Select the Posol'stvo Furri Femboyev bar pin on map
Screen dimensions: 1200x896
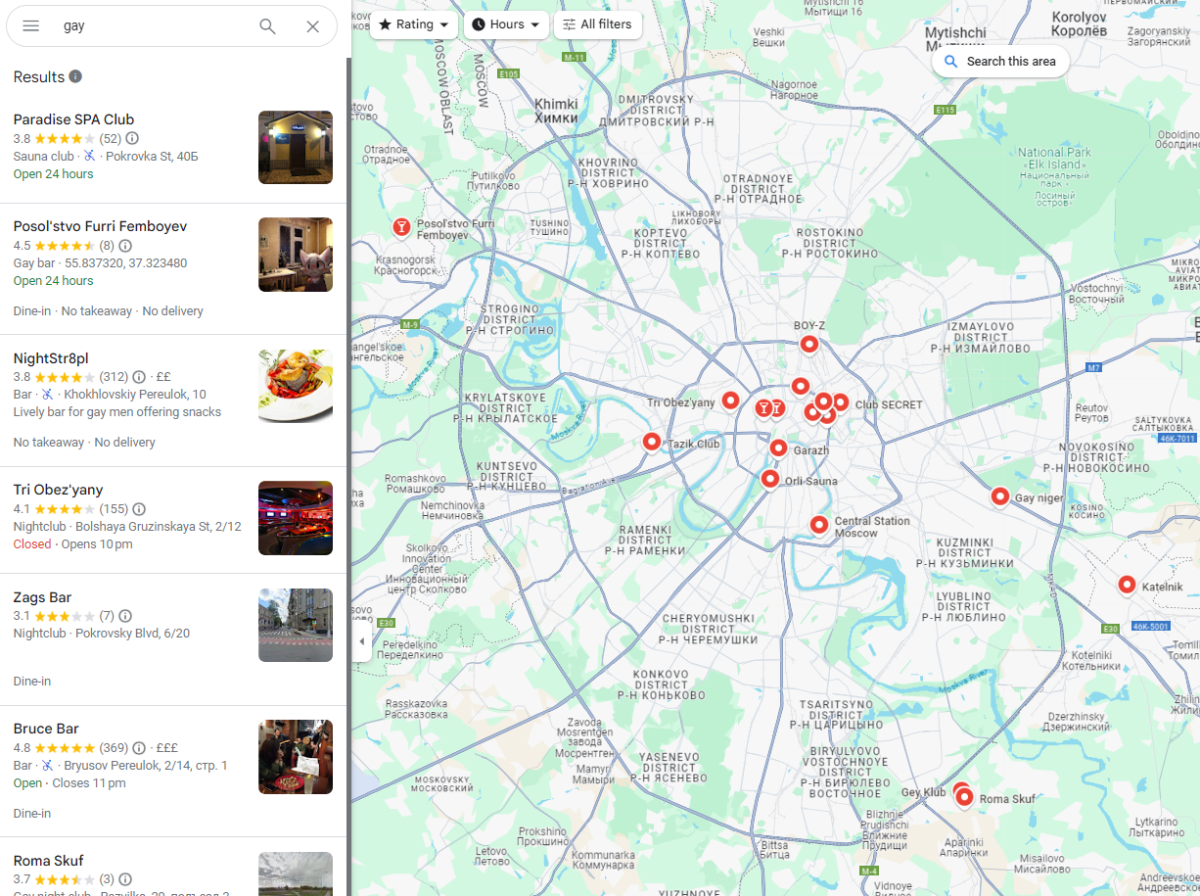[x=402, y=228]
